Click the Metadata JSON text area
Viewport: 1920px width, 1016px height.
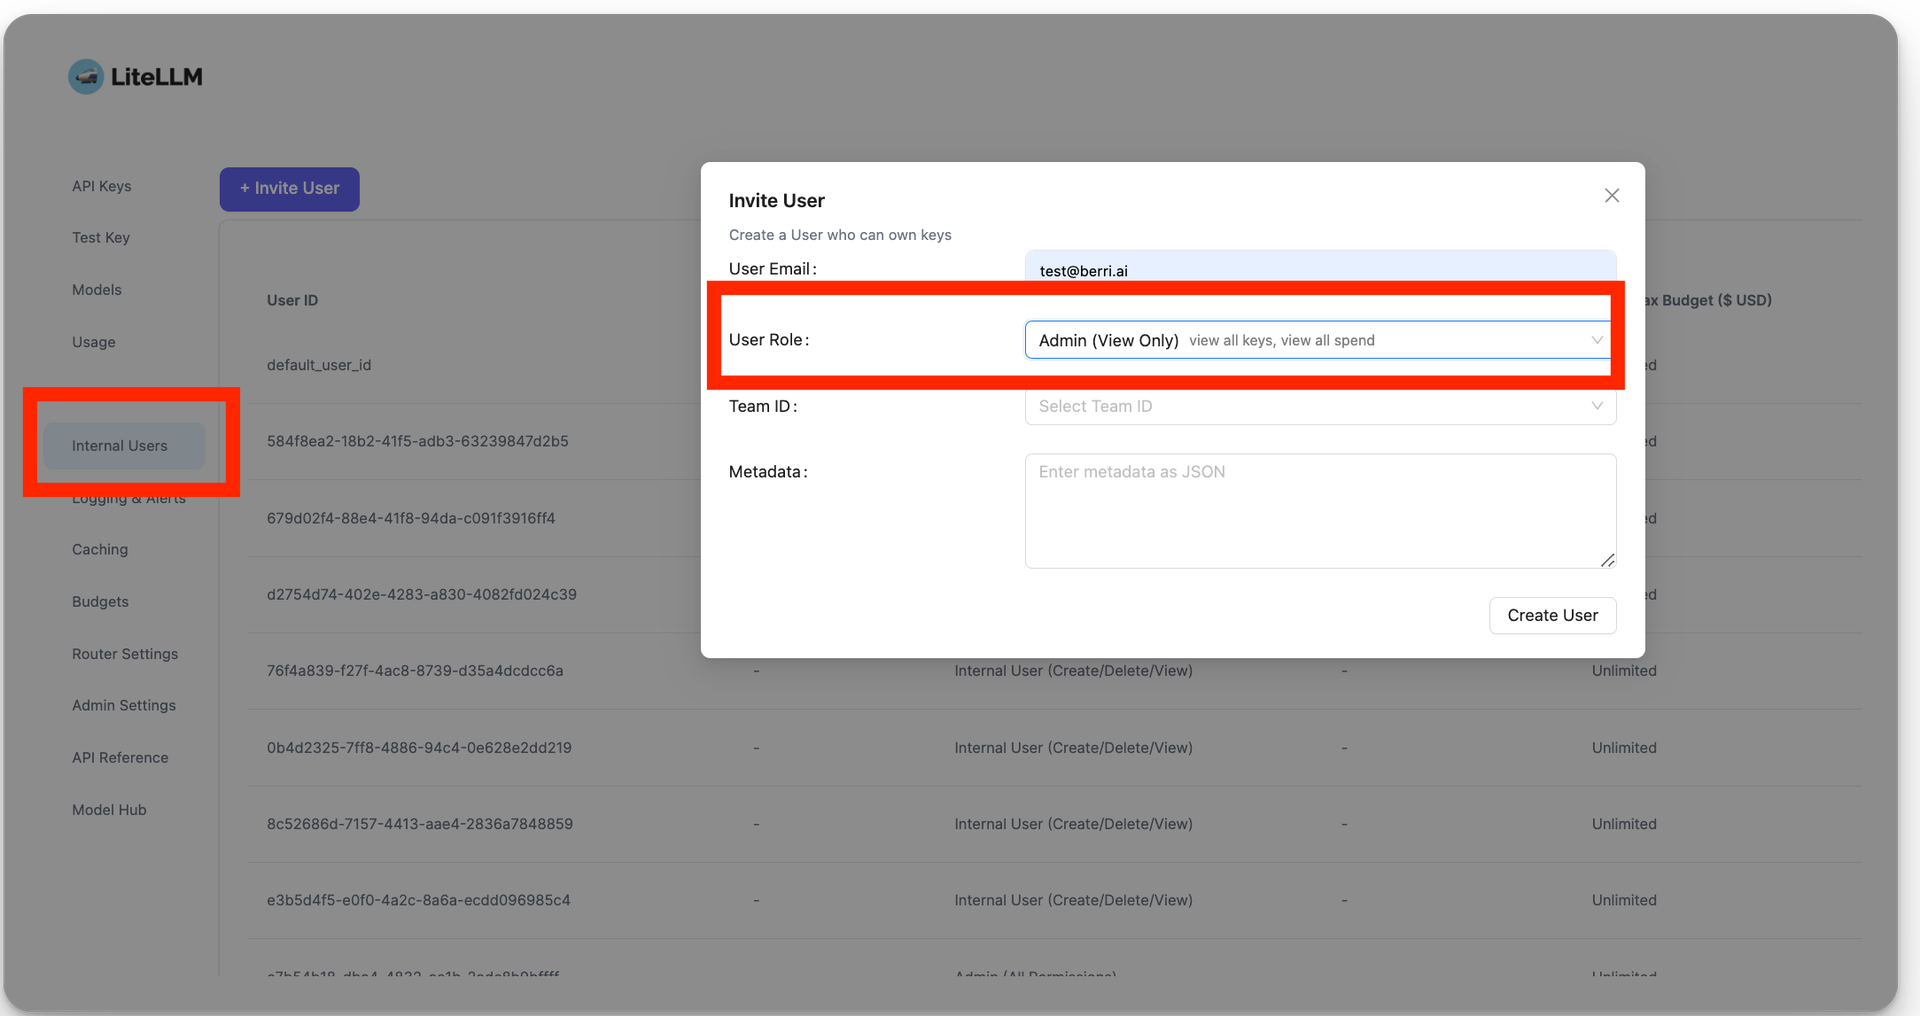point(1320,511)
